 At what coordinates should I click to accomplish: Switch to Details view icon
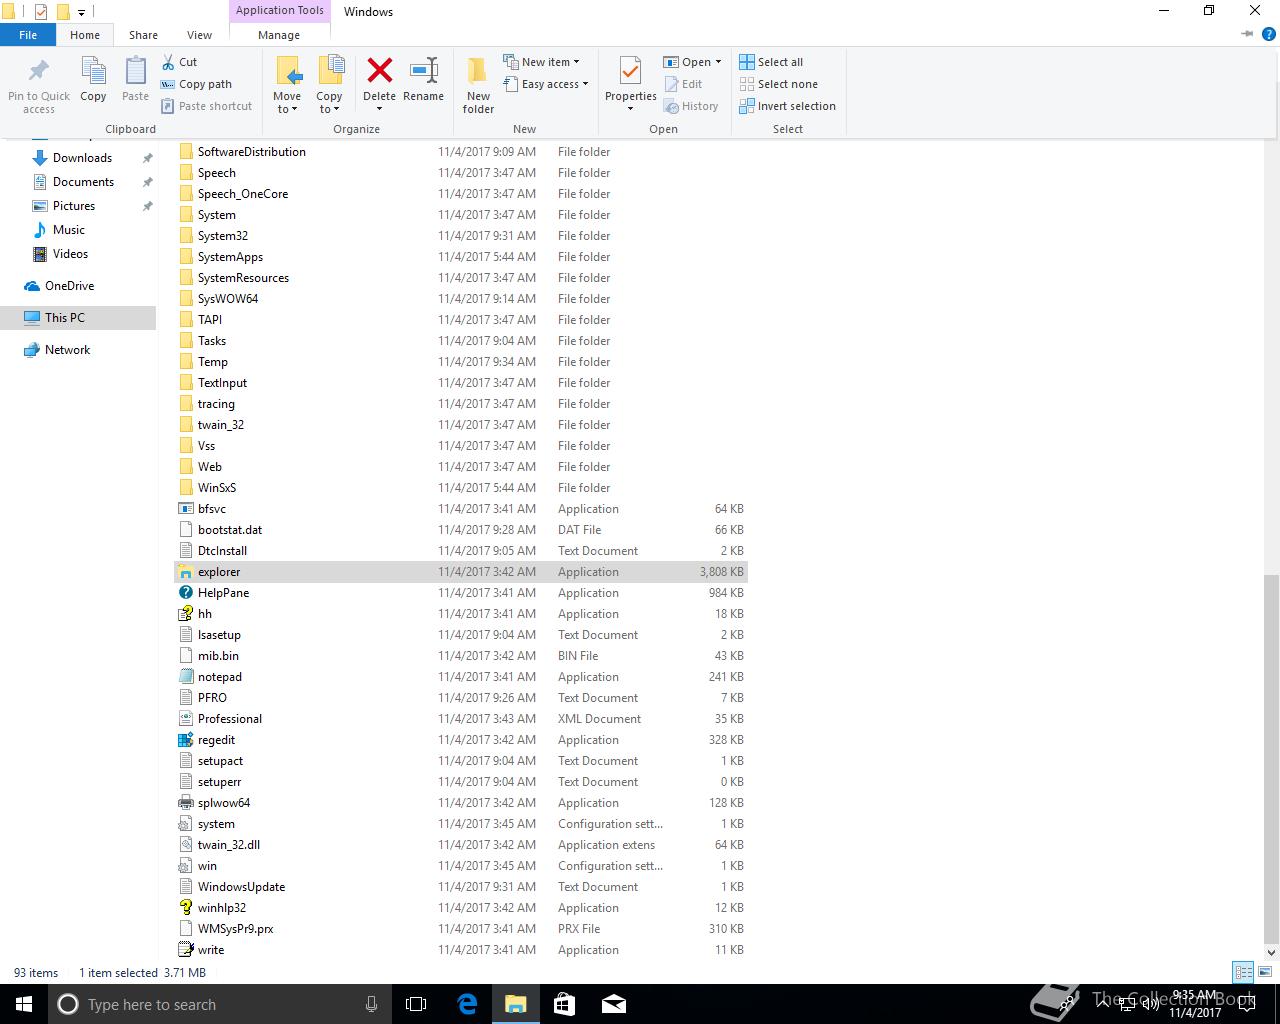click(1243, 972)
